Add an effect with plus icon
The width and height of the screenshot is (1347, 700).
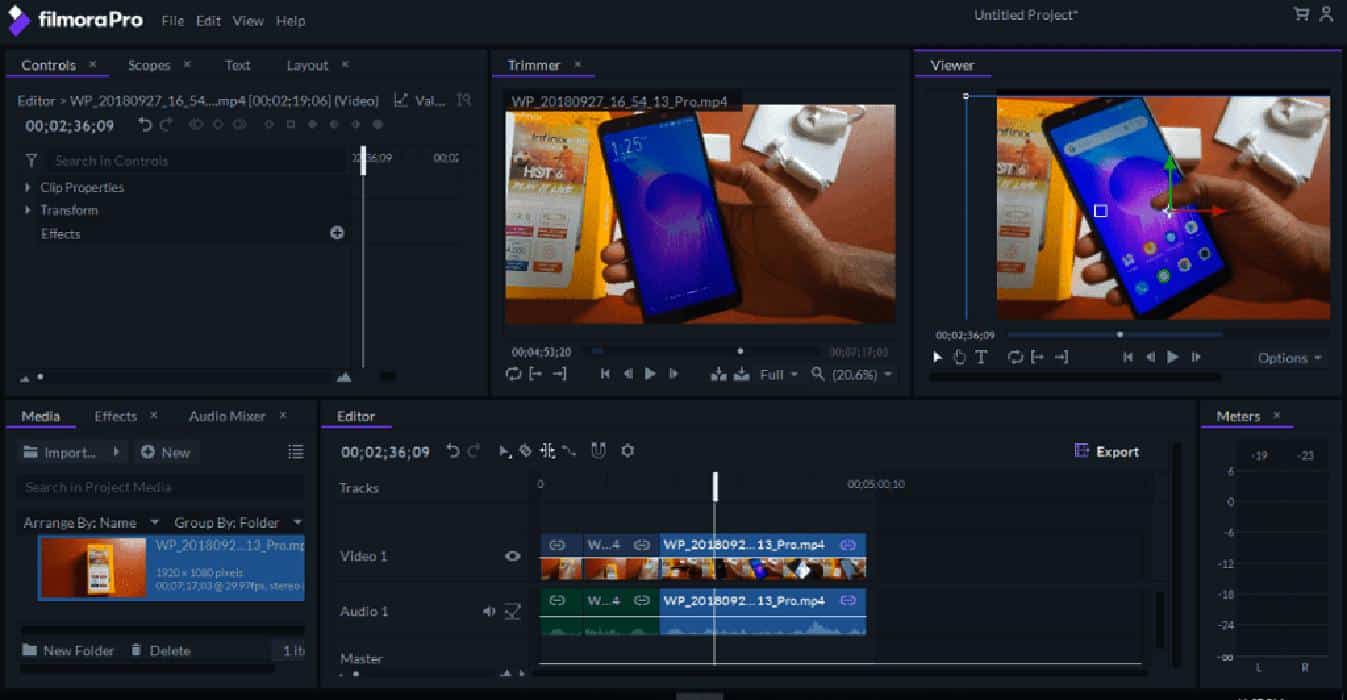(337, 232)
